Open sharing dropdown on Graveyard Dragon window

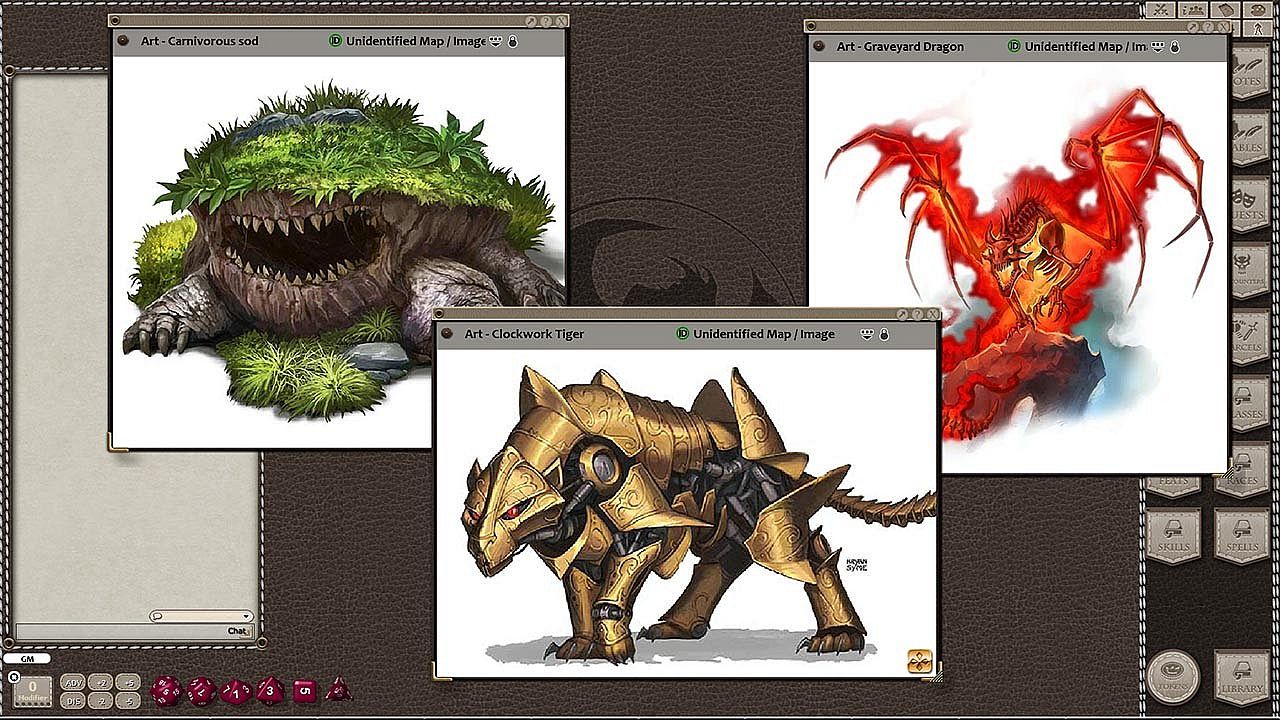click(1158, 47)
